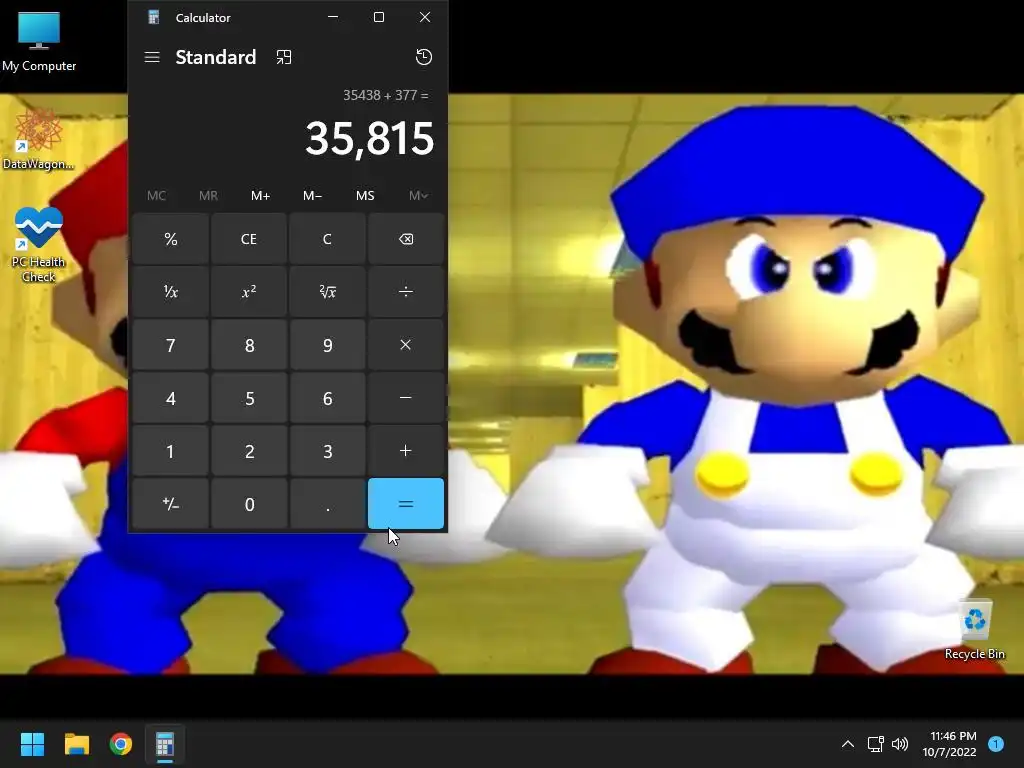Hit the equals button

[406, 504]
